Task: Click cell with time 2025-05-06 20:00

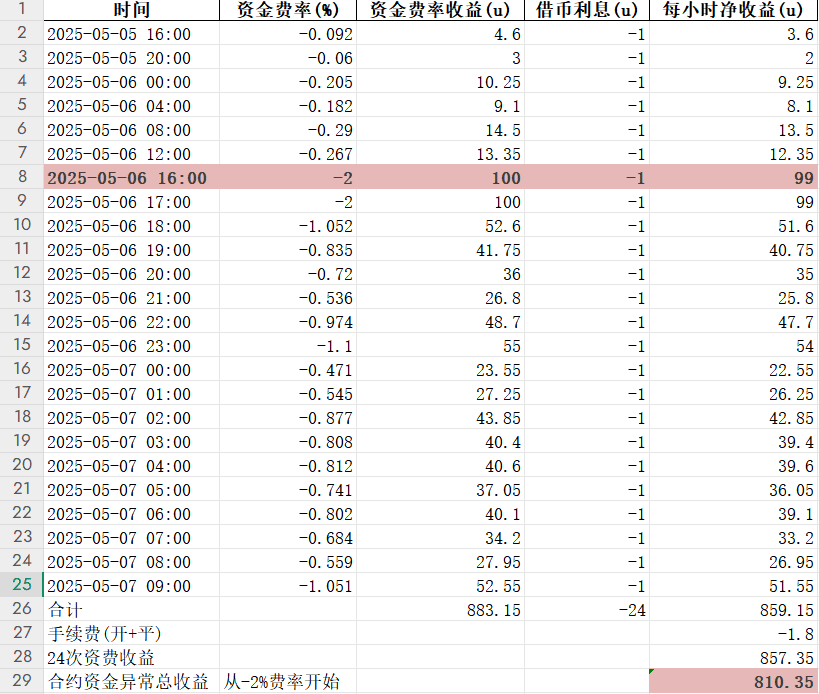Action: click(132, 273)
